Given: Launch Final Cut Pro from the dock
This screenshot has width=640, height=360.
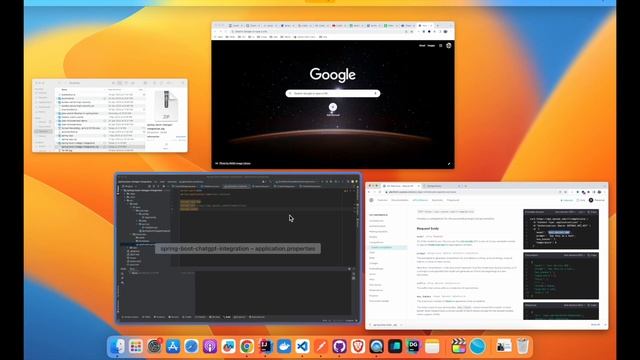Looking at the screenshot, I should [459, 346].
